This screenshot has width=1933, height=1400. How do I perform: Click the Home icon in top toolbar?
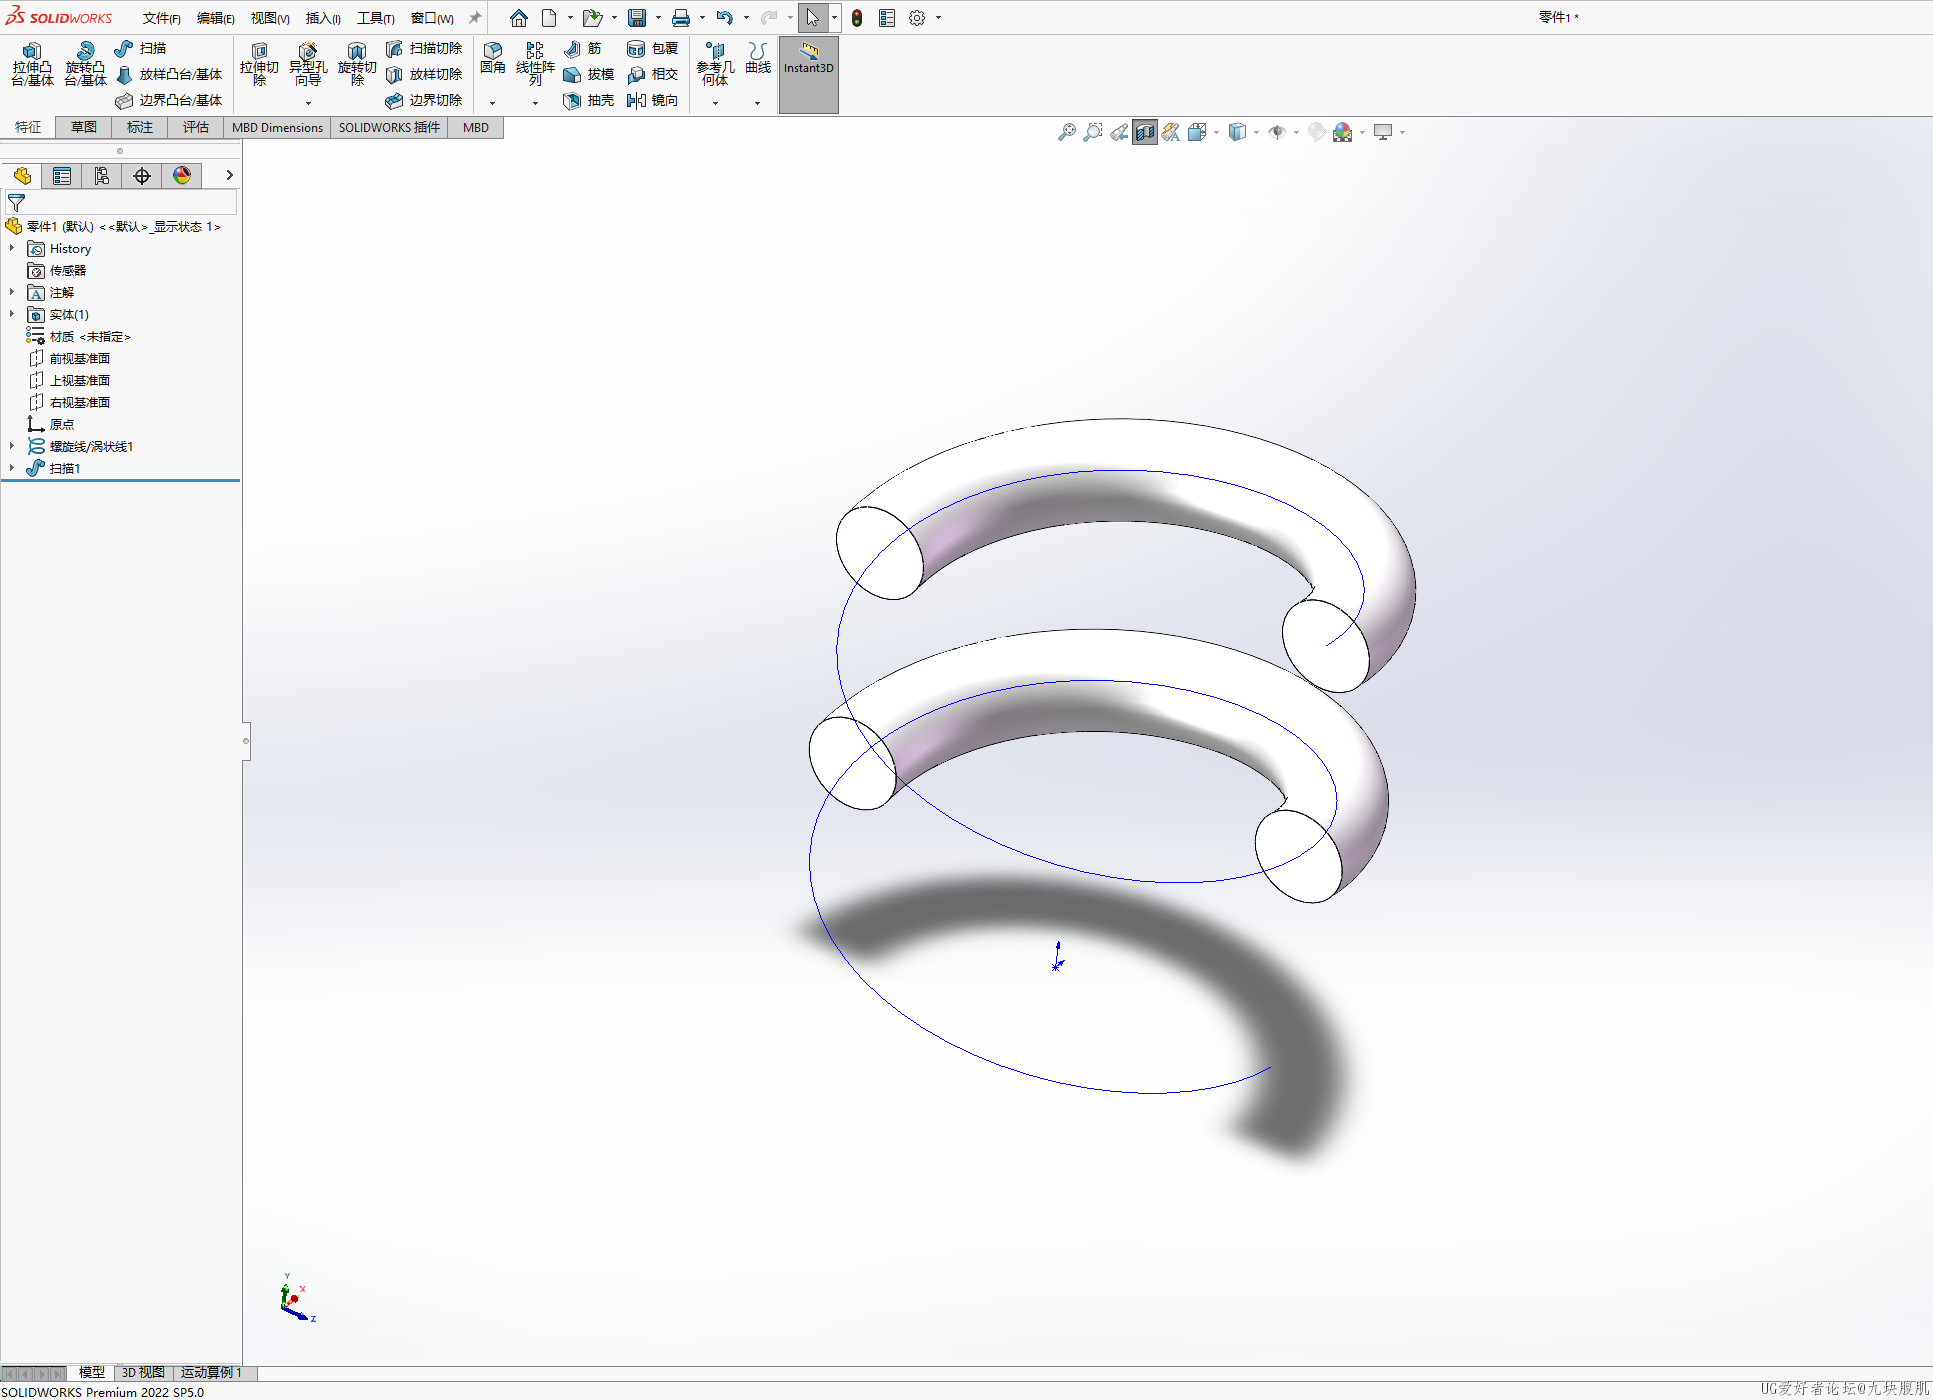518,18
